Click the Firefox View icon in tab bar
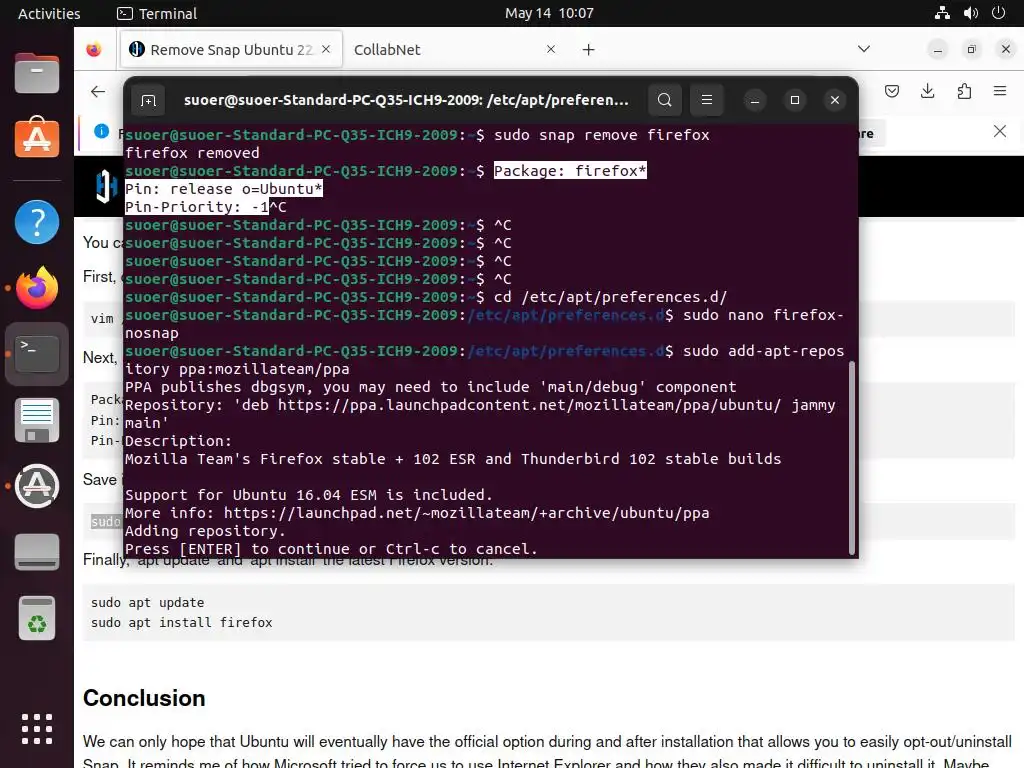Screen dimensions: 1024x768 tap(94, 50)
